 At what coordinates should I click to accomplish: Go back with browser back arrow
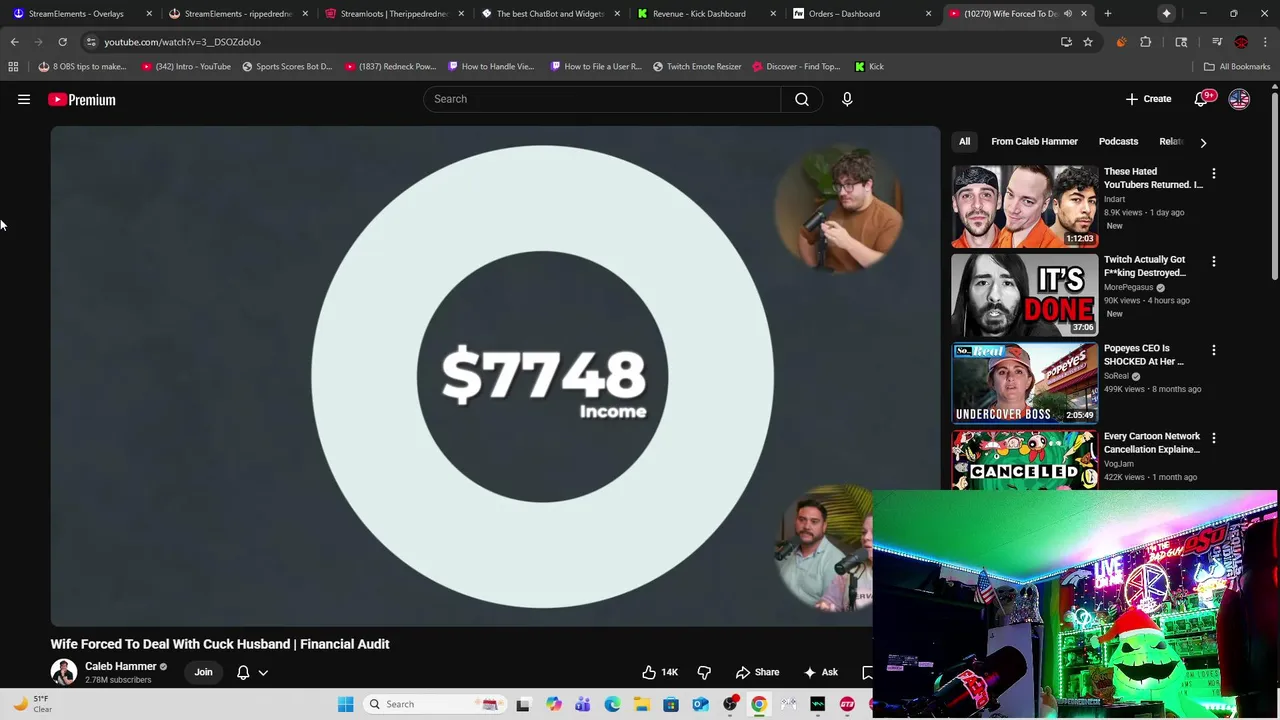click(x=14, y=42)
